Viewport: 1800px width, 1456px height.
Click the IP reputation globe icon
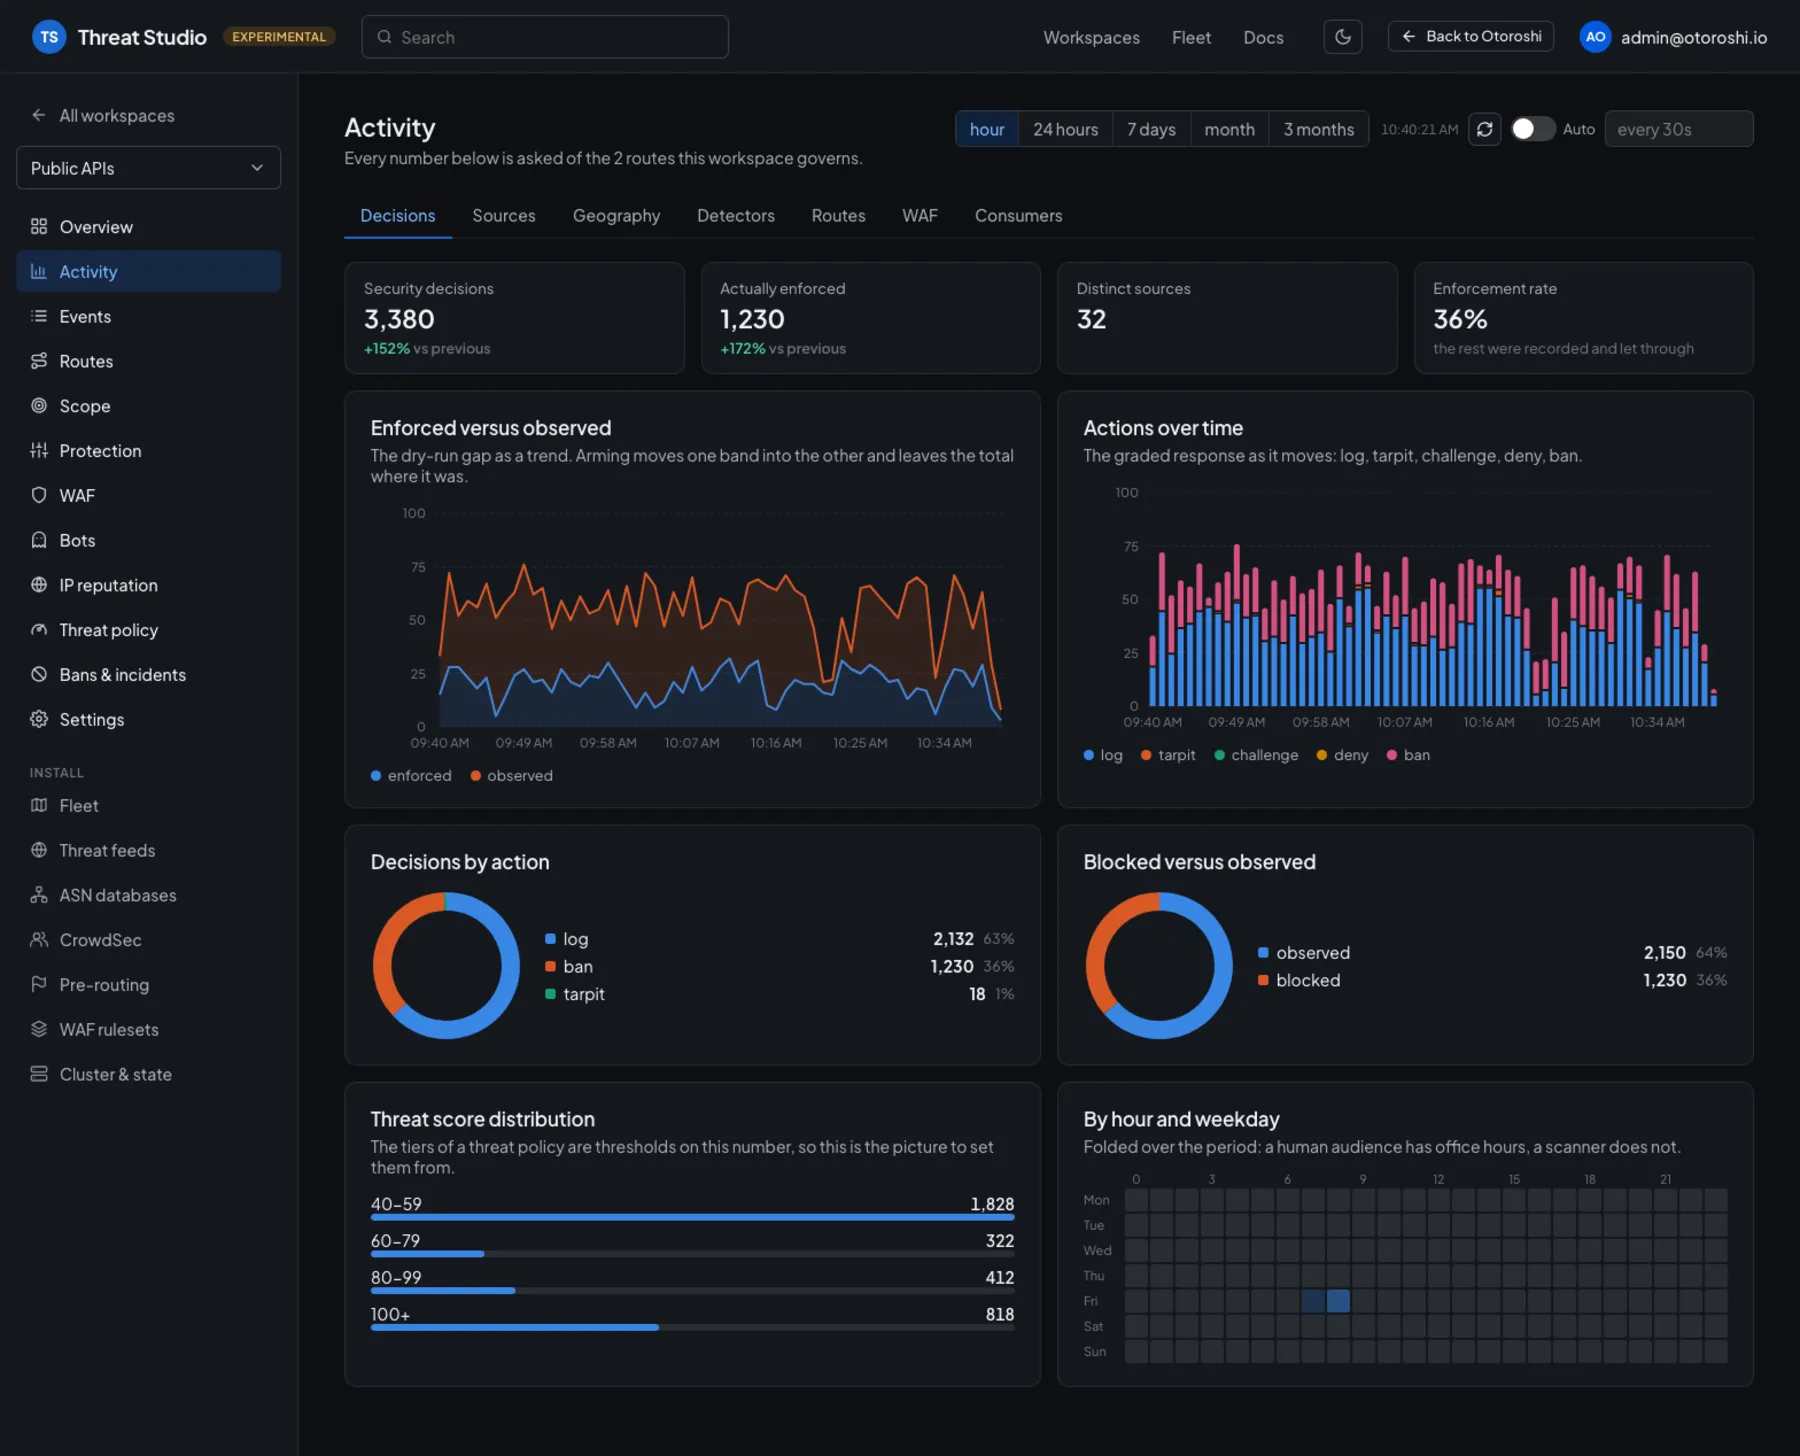pyautogui.click(x=39, y=585)
